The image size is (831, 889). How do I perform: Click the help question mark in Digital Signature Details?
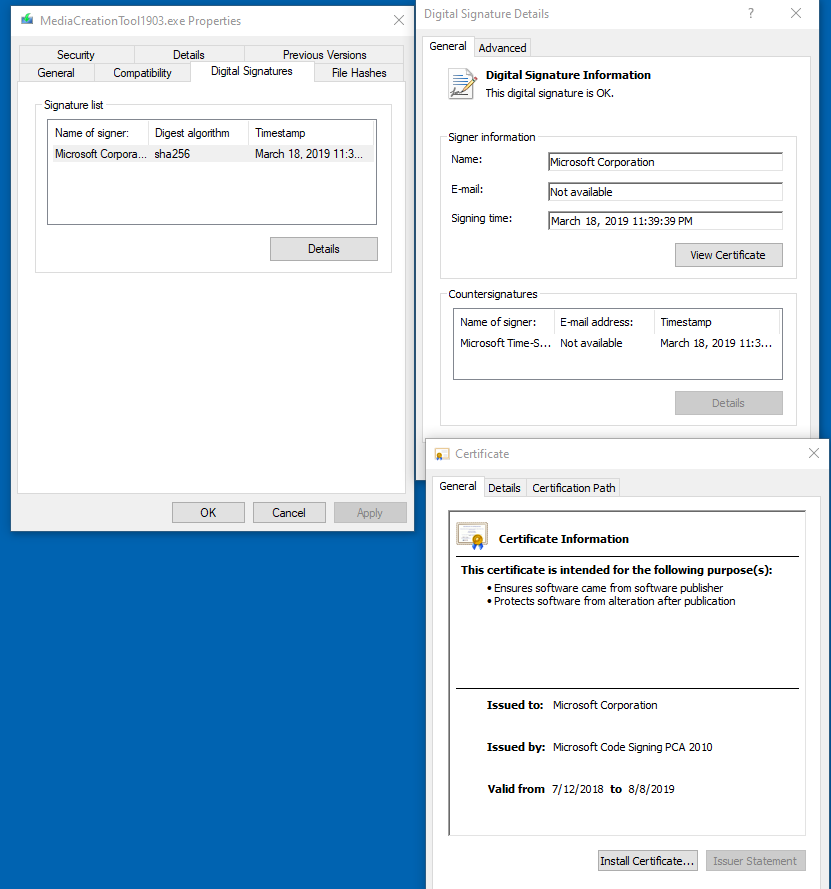(751, 13)
